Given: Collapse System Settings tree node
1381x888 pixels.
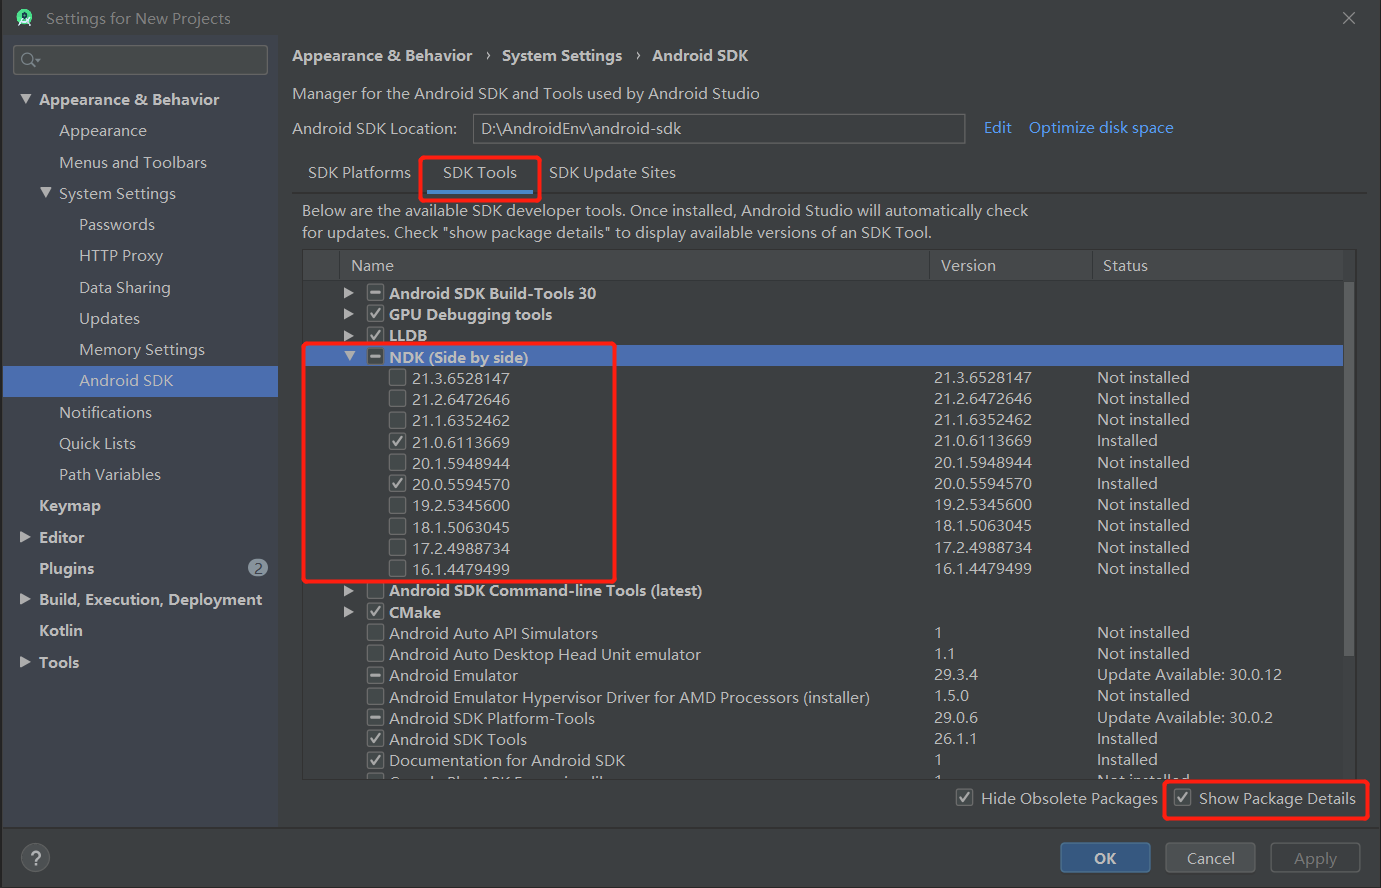Looking at the screenshot, I should (x=45, y=193).
